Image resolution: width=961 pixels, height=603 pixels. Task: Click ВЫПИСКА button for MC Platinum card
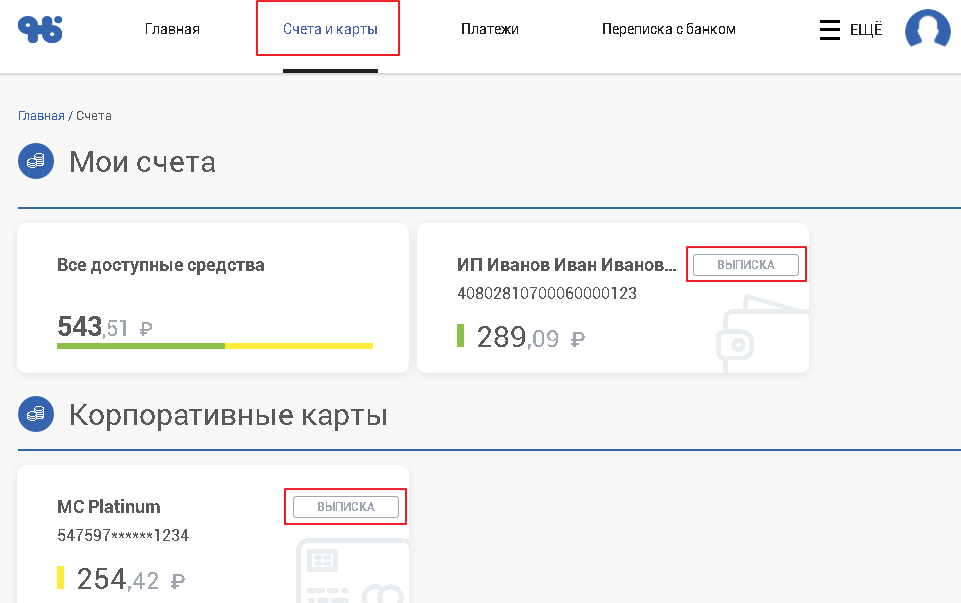tap(346, 507)
